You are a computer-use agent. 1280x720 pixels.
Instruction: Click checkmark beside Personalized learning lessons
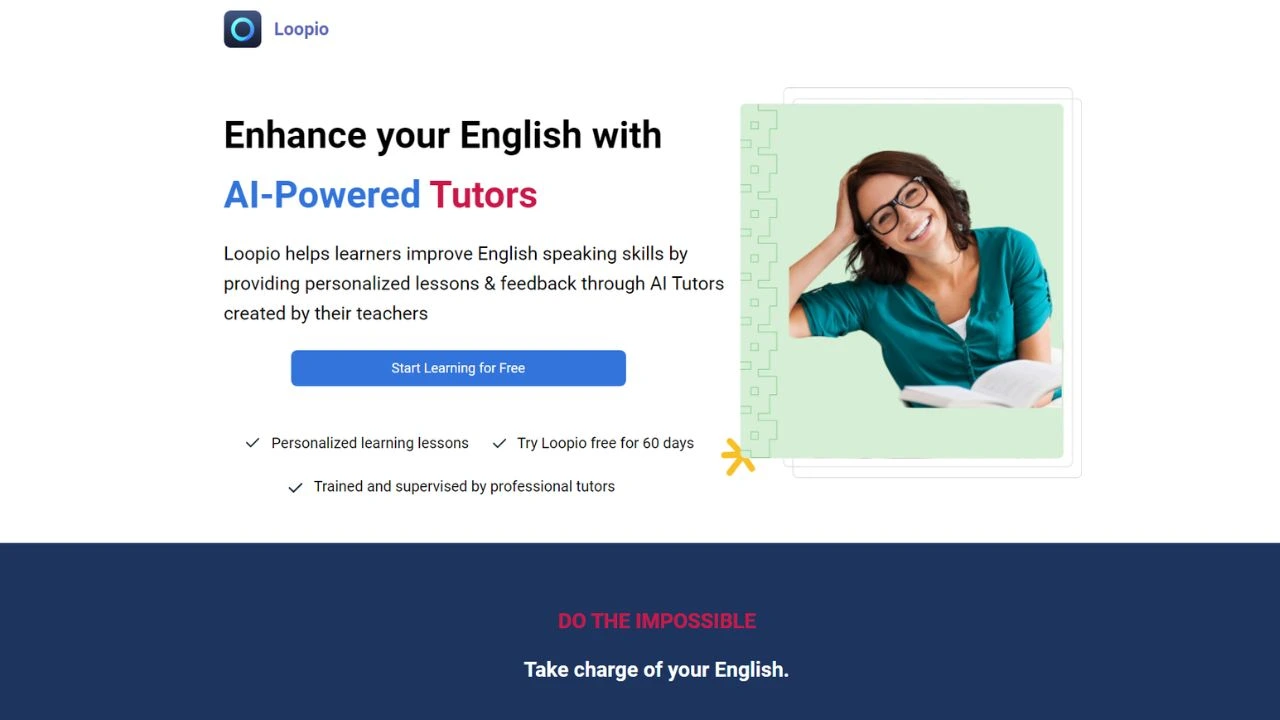[252, 443]
